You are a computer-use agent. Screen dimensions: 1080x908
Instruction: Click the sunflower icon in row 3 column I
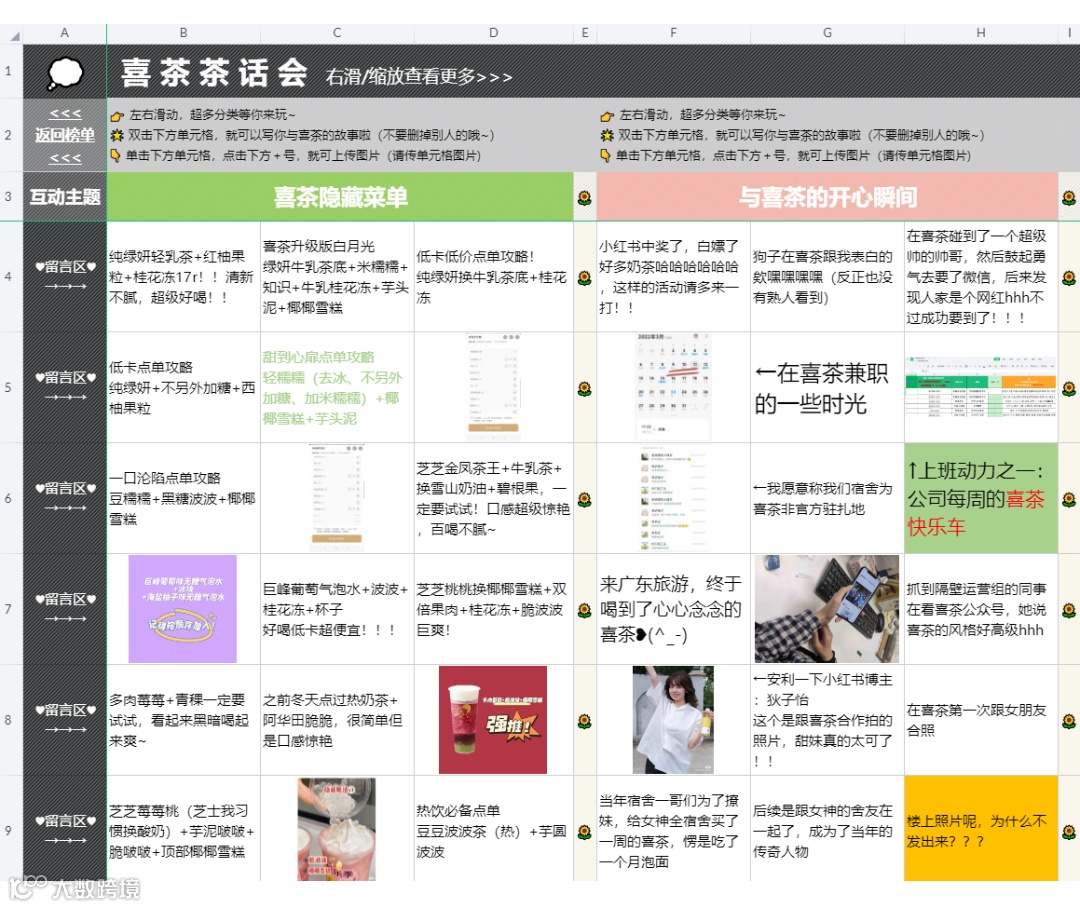point(1069,198)
